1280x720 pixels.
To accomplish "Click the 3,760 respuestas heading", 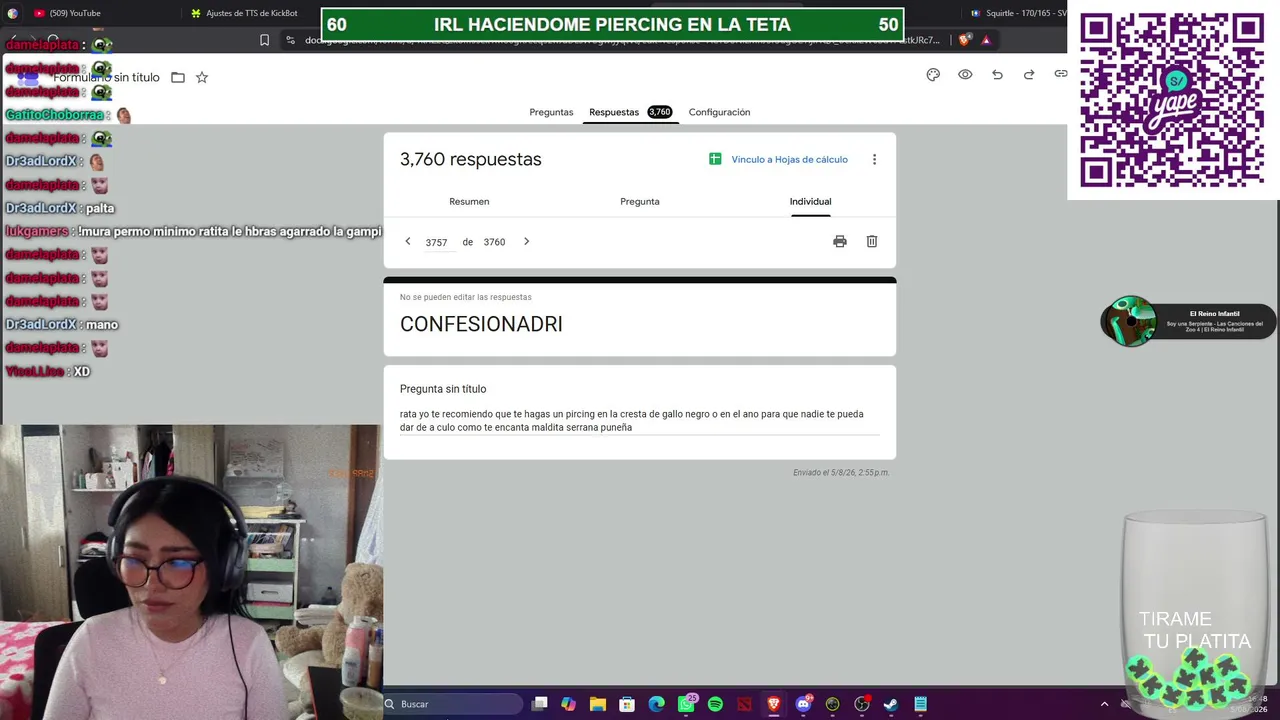I will [470, 159].
